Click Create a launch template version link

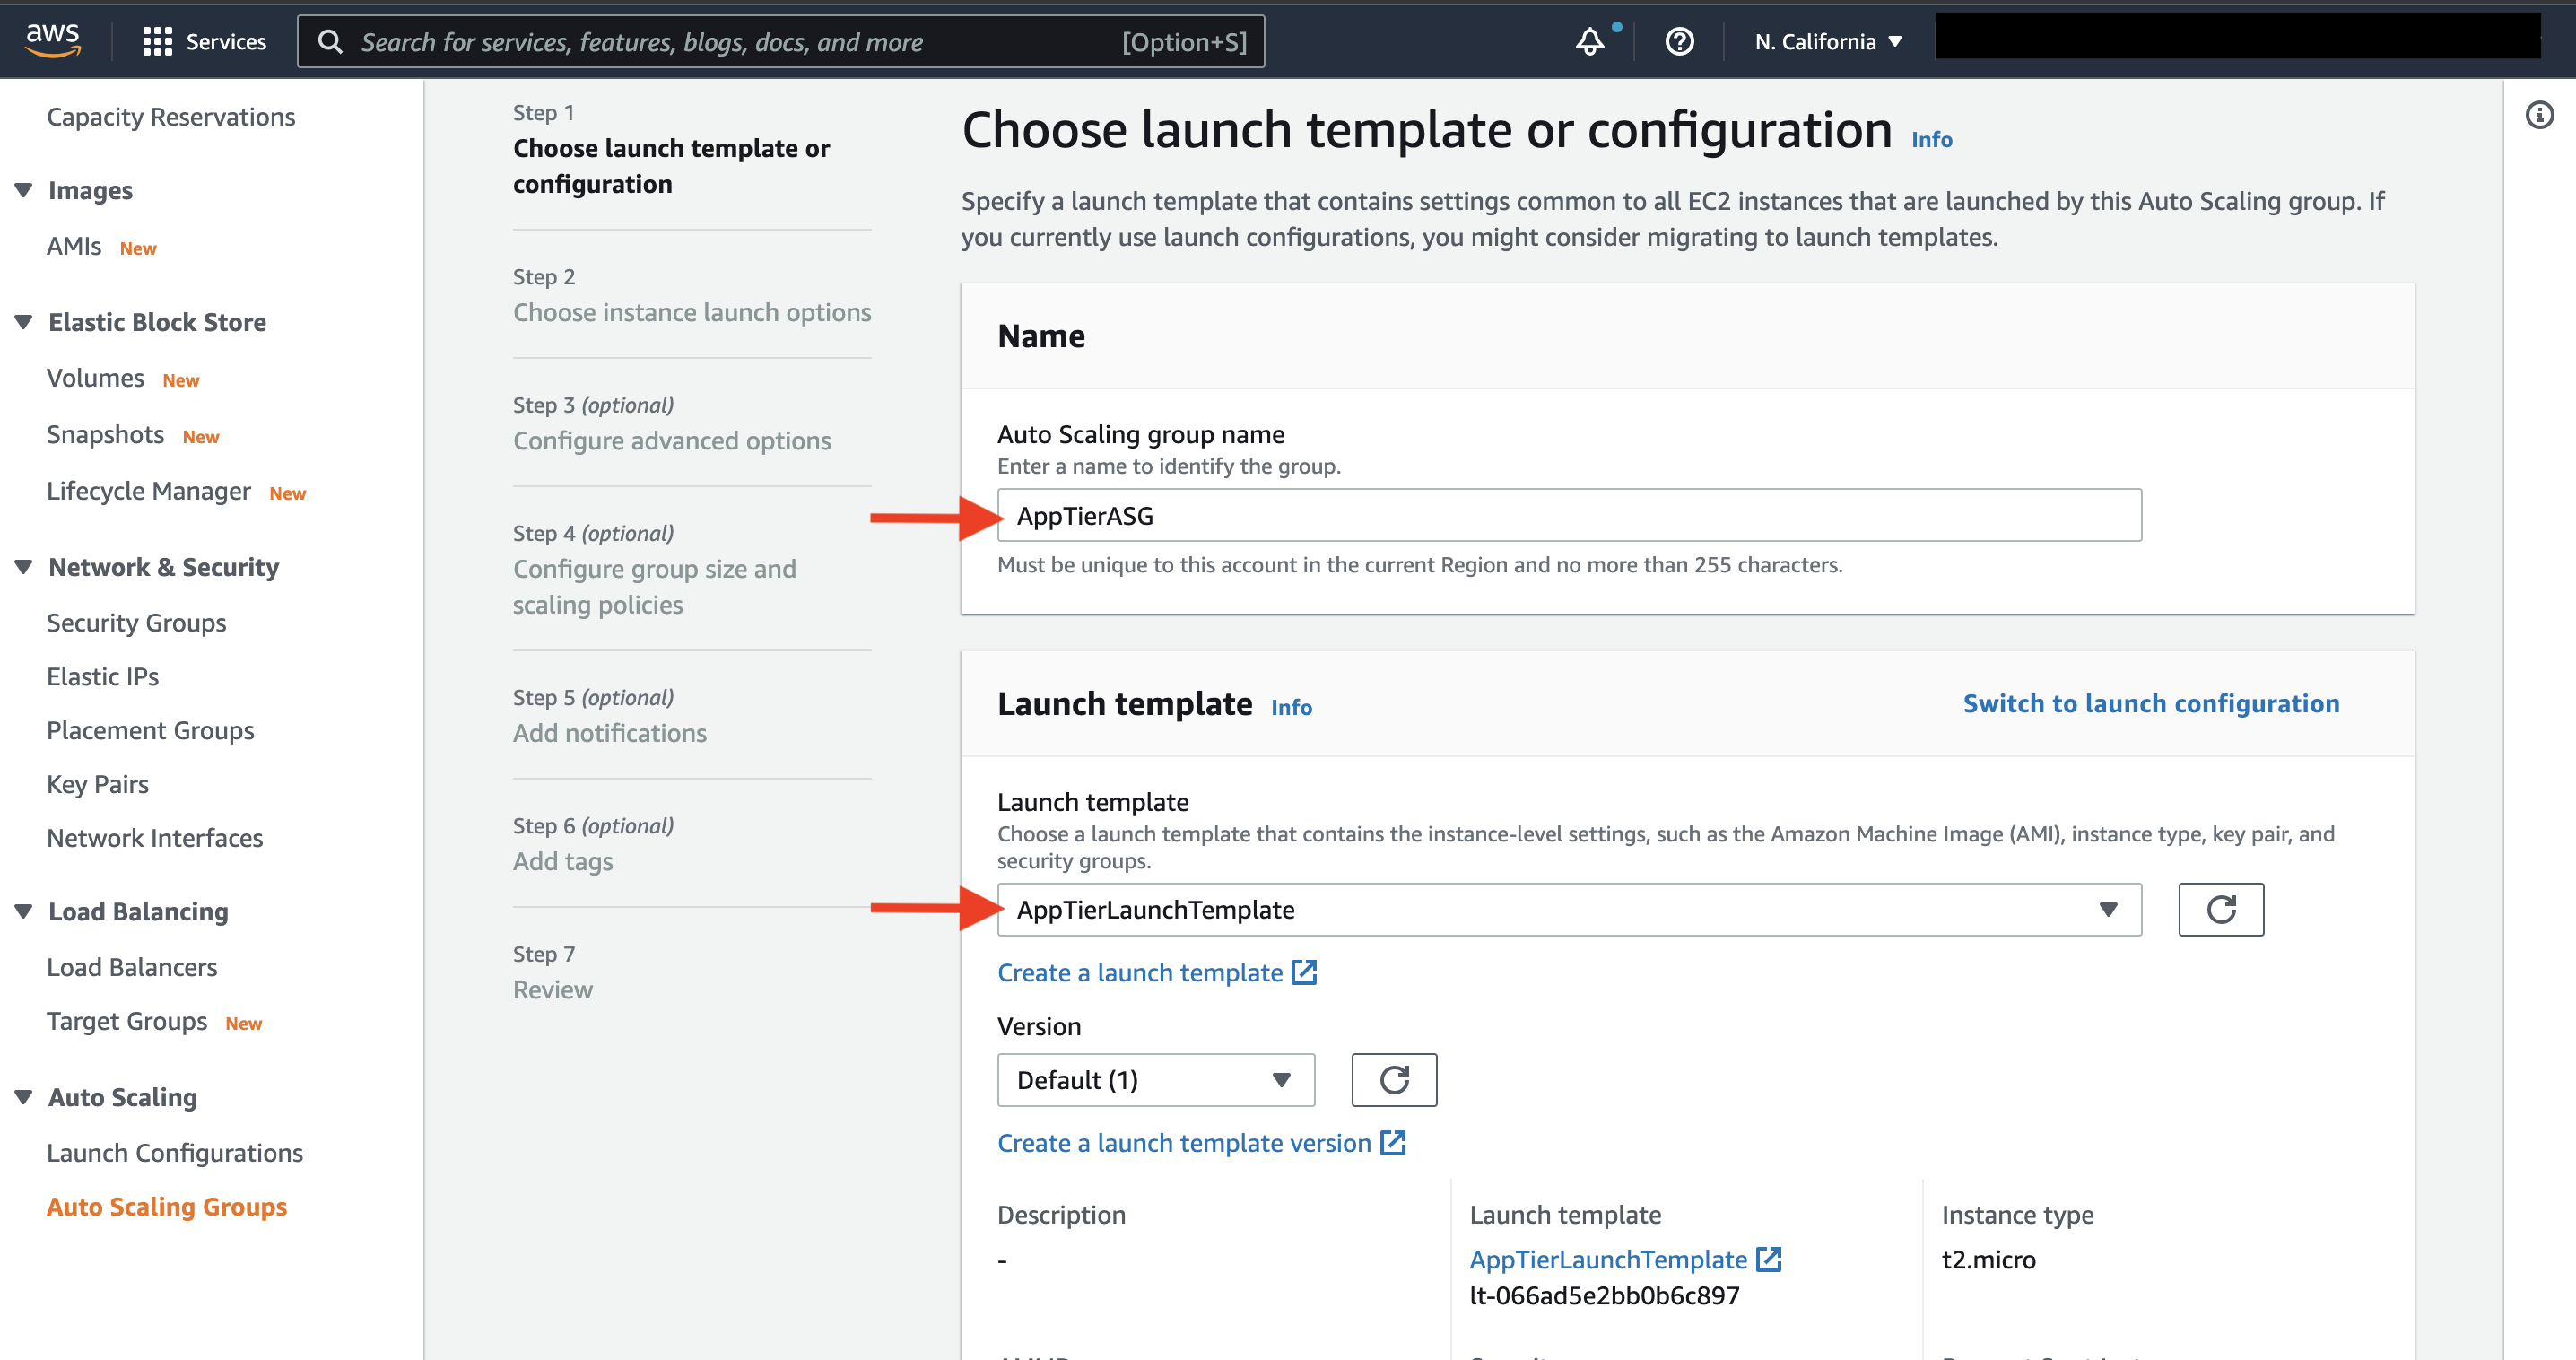point(1184,1142)
